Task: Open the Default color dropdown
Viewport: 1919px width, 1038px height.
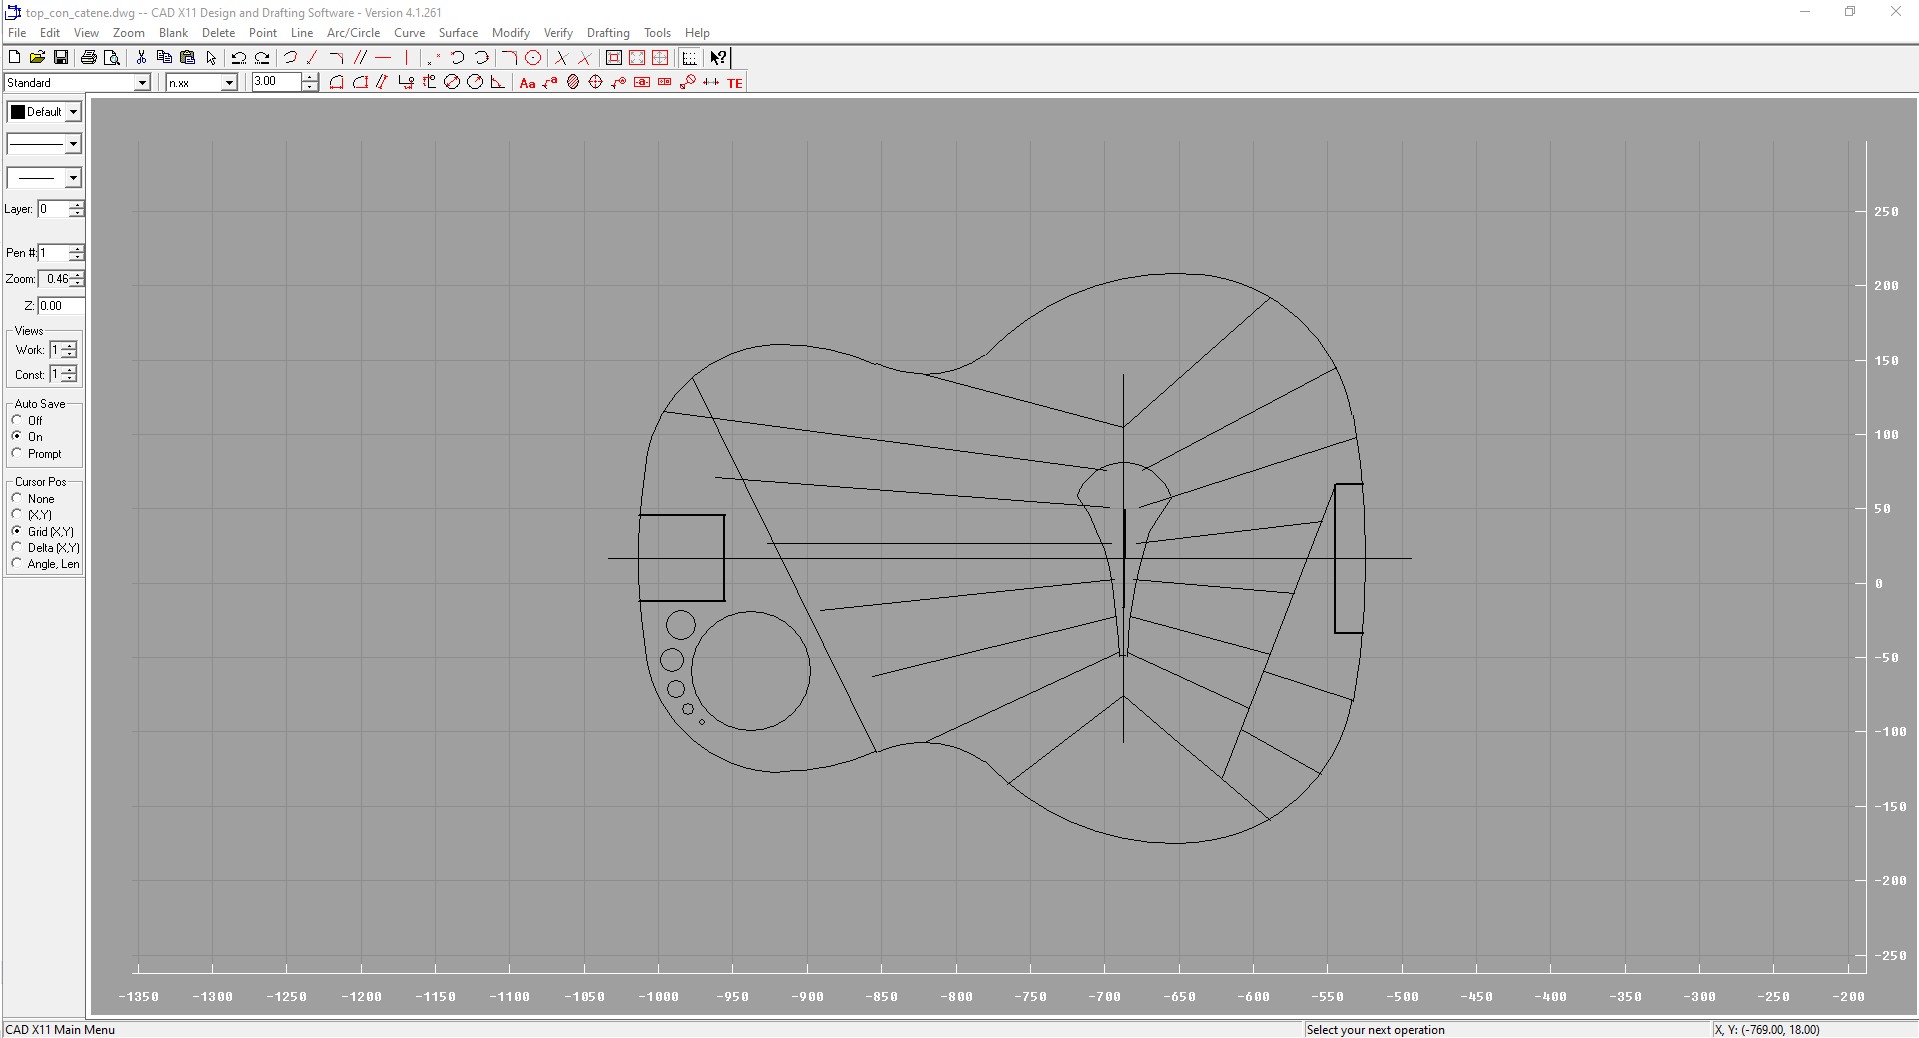Action: pyautogui.click(x=73, y=112)
